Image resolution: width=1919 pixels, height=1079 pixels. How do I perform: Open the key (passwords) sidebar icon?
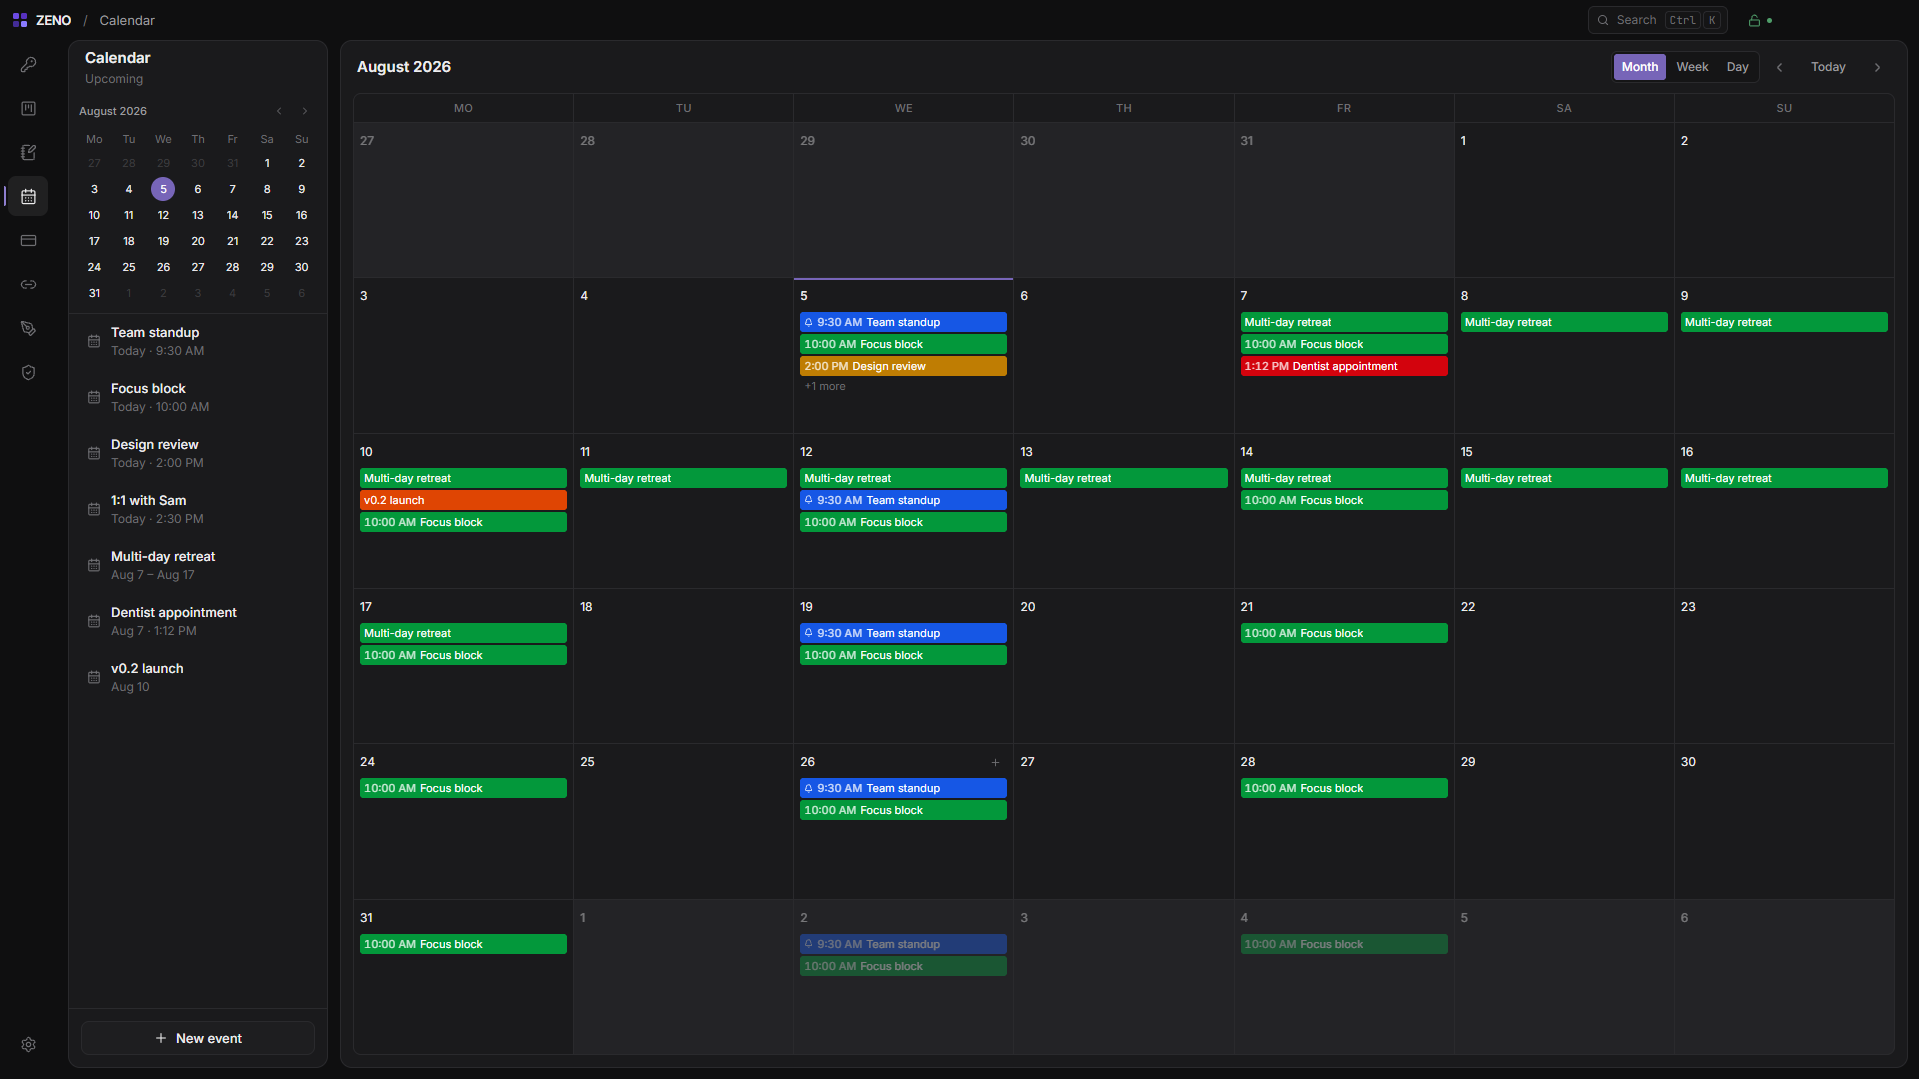click(x=28, y=64)
